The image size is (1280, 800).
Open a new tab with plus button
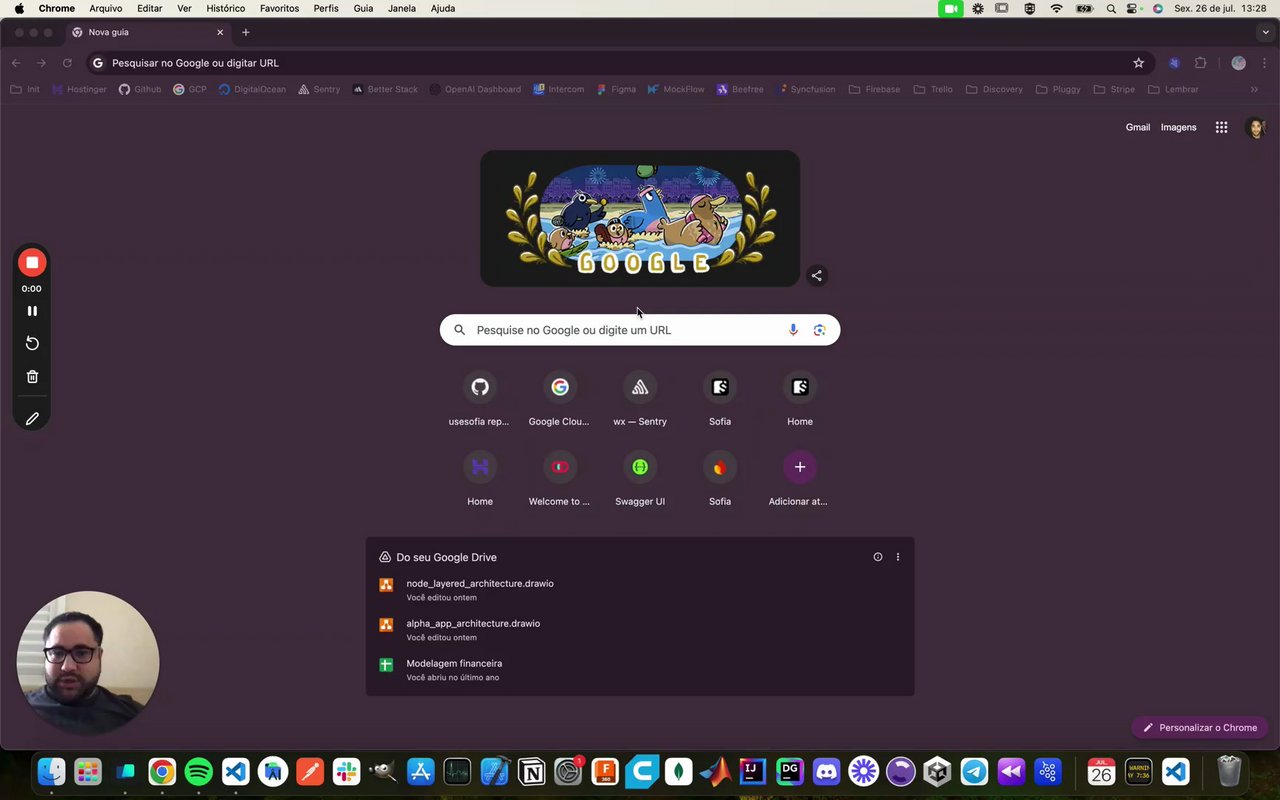click(246, 32)
